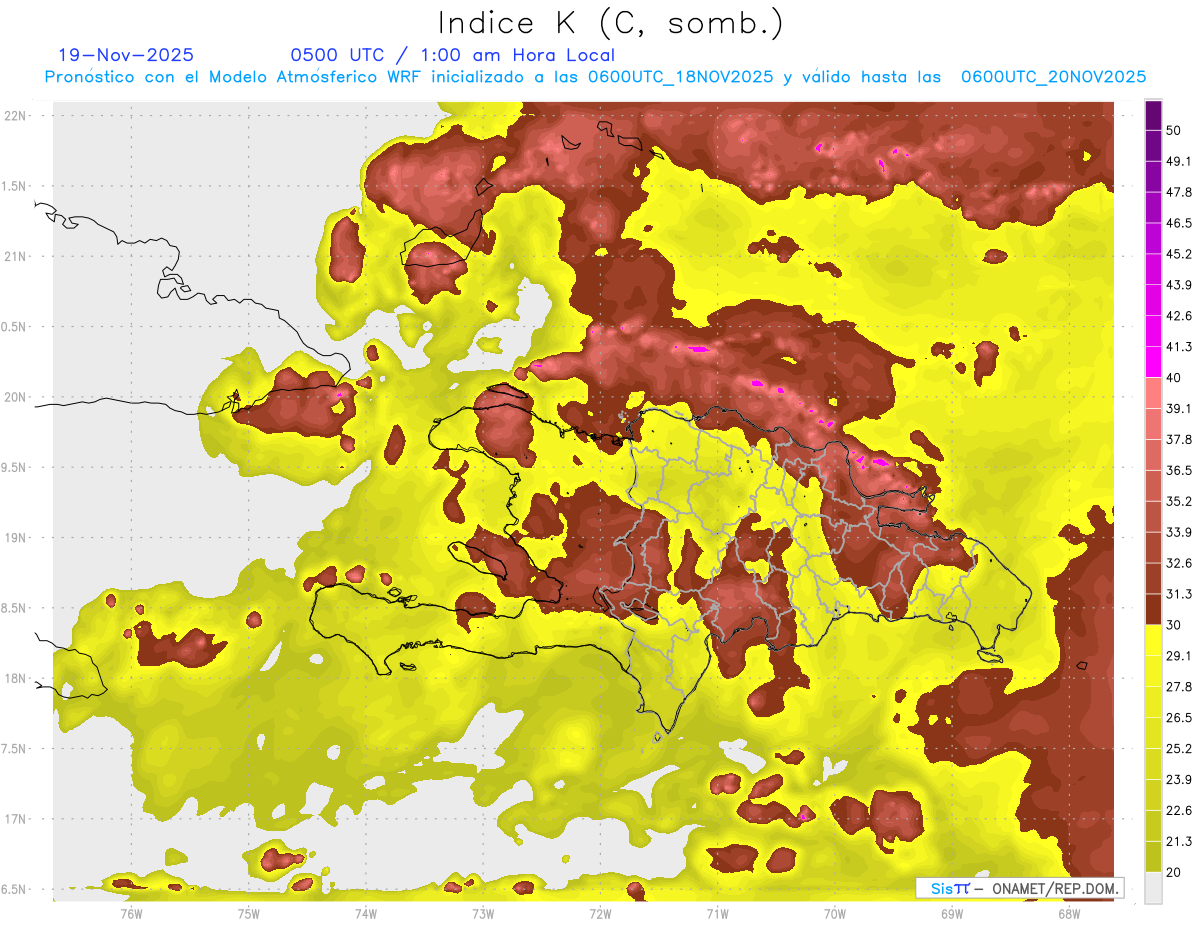Click the 74W longitude label

tap(366, 913)
